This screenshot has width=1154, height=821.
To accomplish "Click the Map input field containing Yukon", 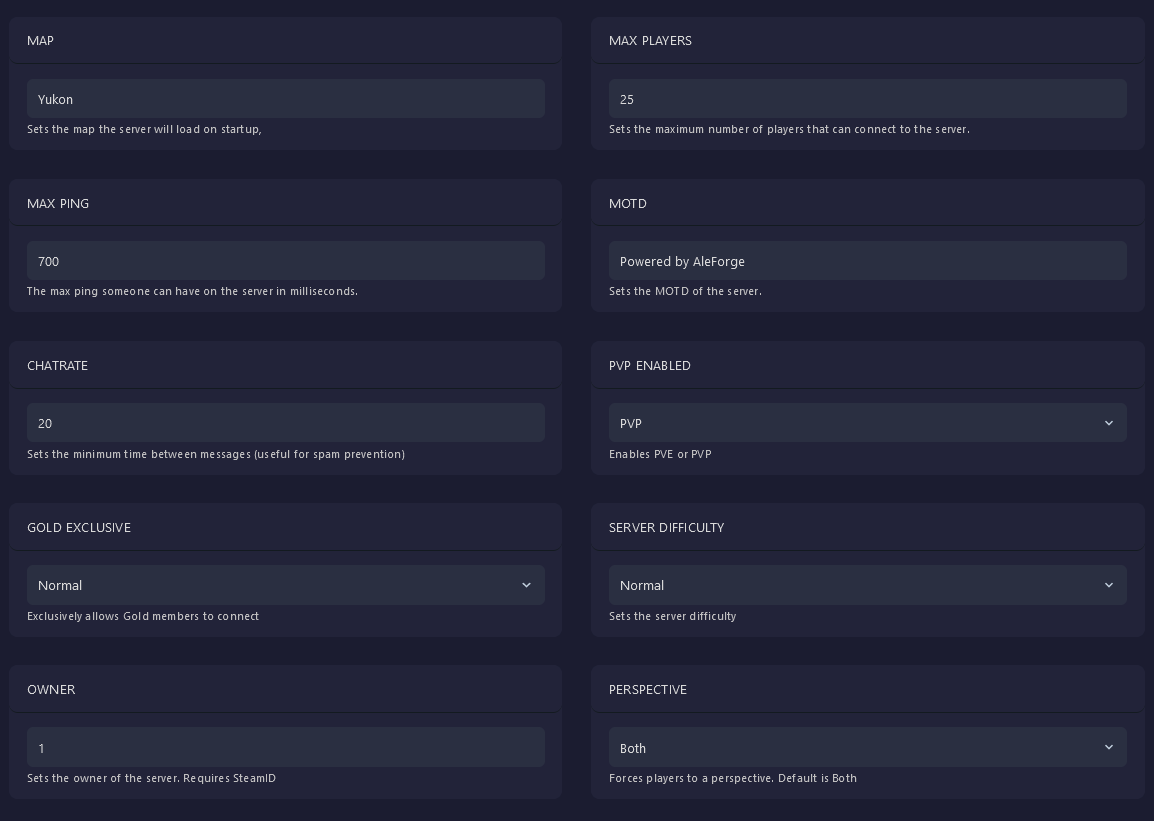I will pyautogui.click(x=285, y=99).
